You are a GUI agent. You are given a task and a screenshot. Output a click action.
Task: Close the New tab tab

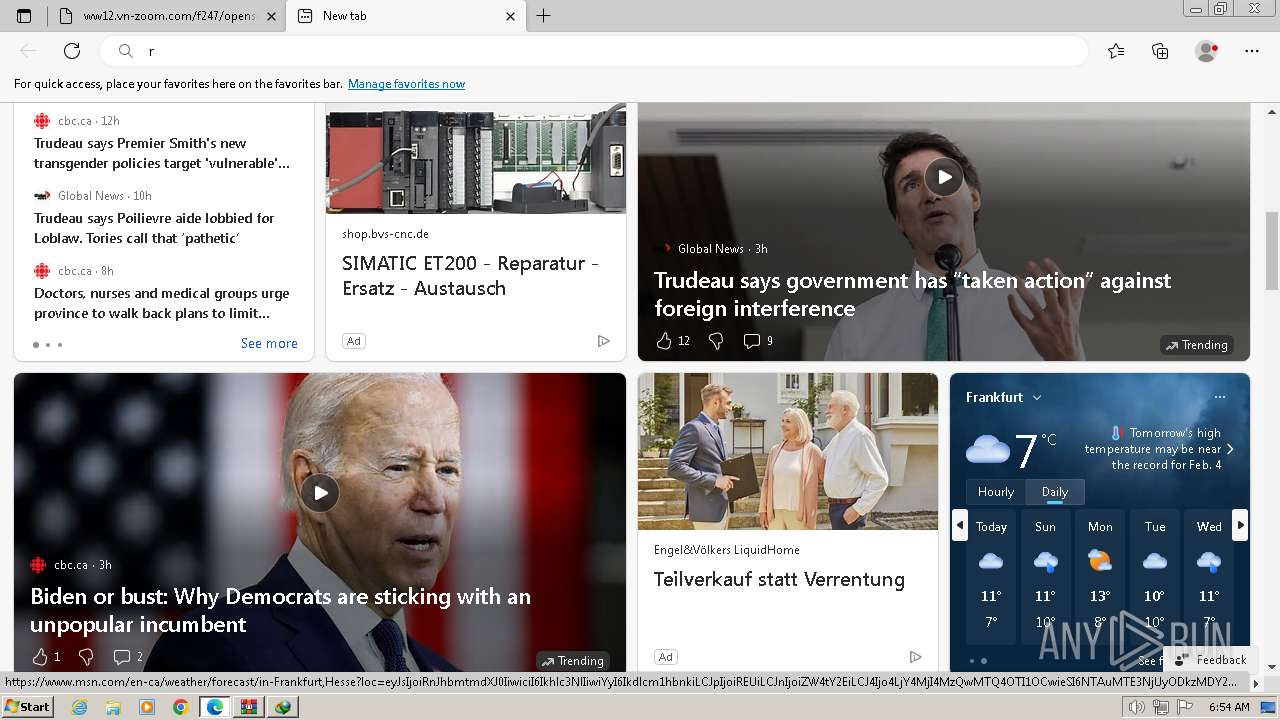(510, 16)
